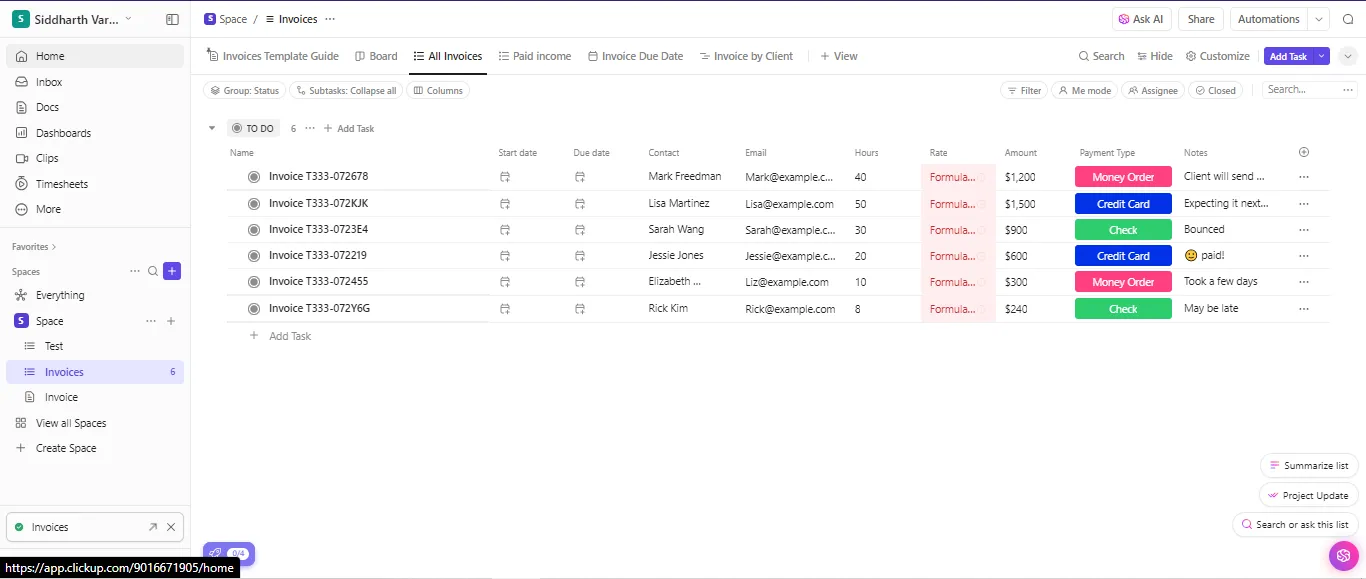Open the Columns chooser
The height and width of the screenshot is (579, 1366).
pyautogui.click(x=438, y=90)
